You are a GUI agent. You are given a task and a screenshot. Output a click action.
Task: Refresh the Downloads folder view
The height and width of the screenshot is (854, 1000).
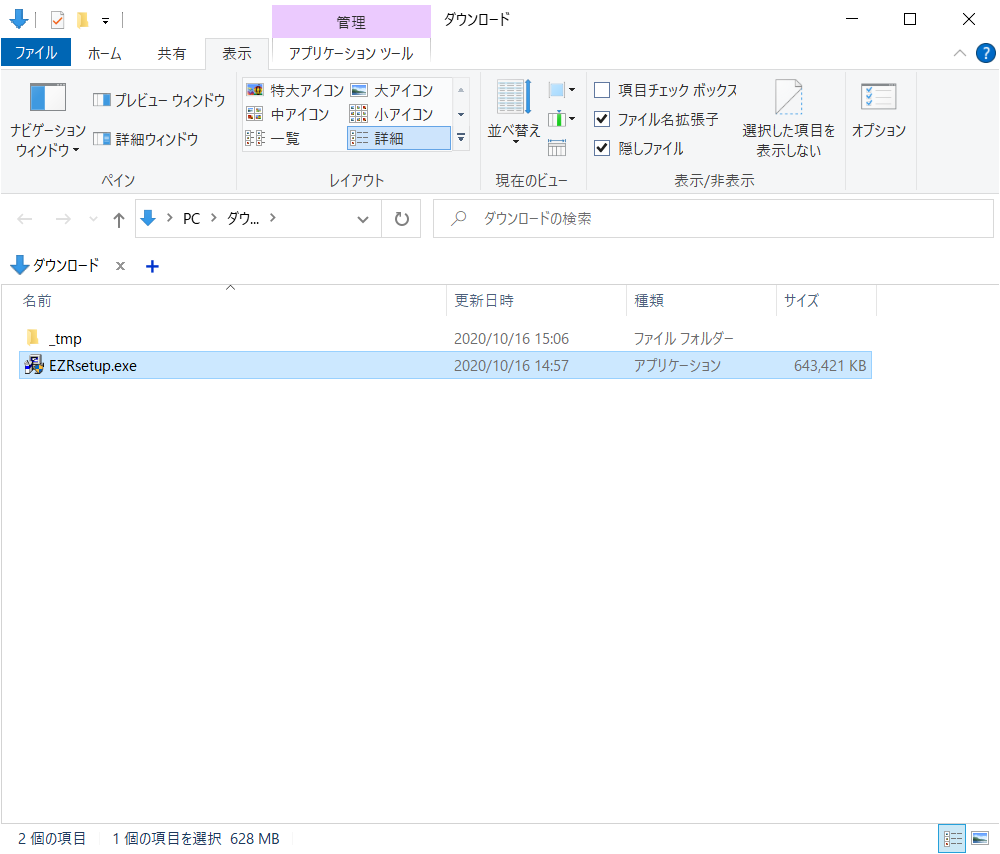(x=401, y=218)
